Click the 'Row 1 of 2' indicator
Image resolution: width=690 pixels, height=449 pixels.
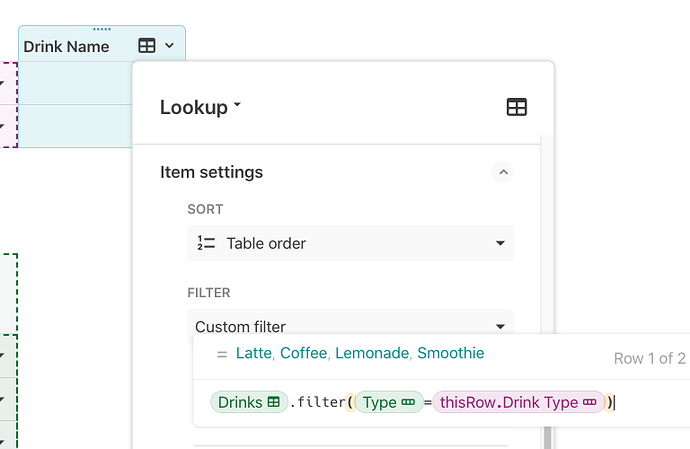[649, 358]
